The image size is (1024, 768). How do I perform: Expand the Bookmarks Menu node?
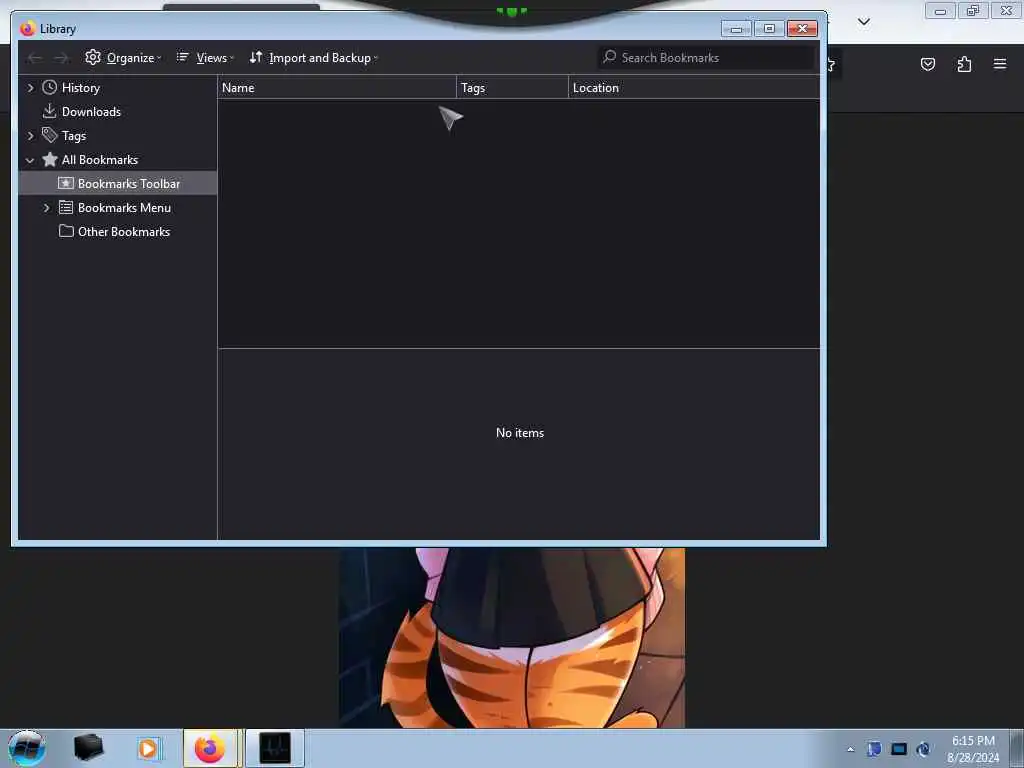coord(46,208)
